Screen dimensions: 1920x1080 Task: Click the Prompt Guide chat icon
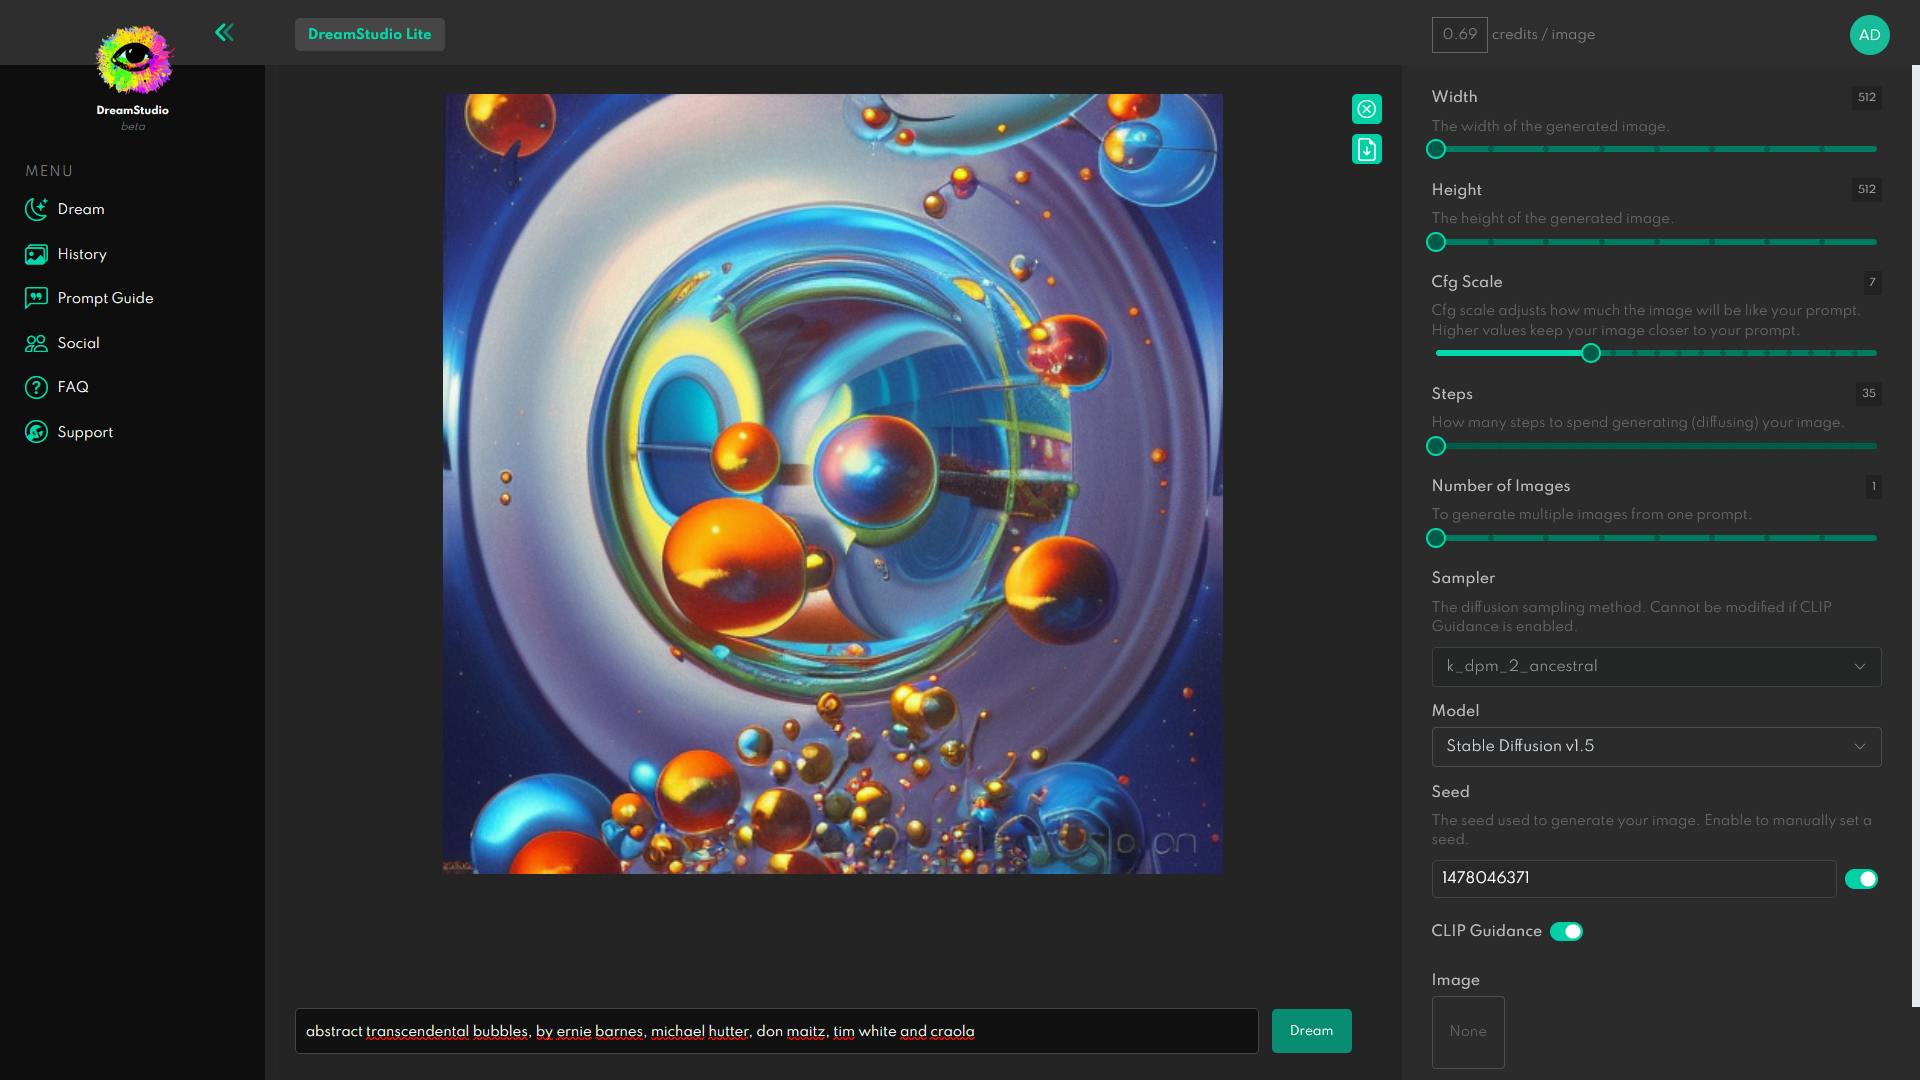pyautogui.click(x=36, y=298)
